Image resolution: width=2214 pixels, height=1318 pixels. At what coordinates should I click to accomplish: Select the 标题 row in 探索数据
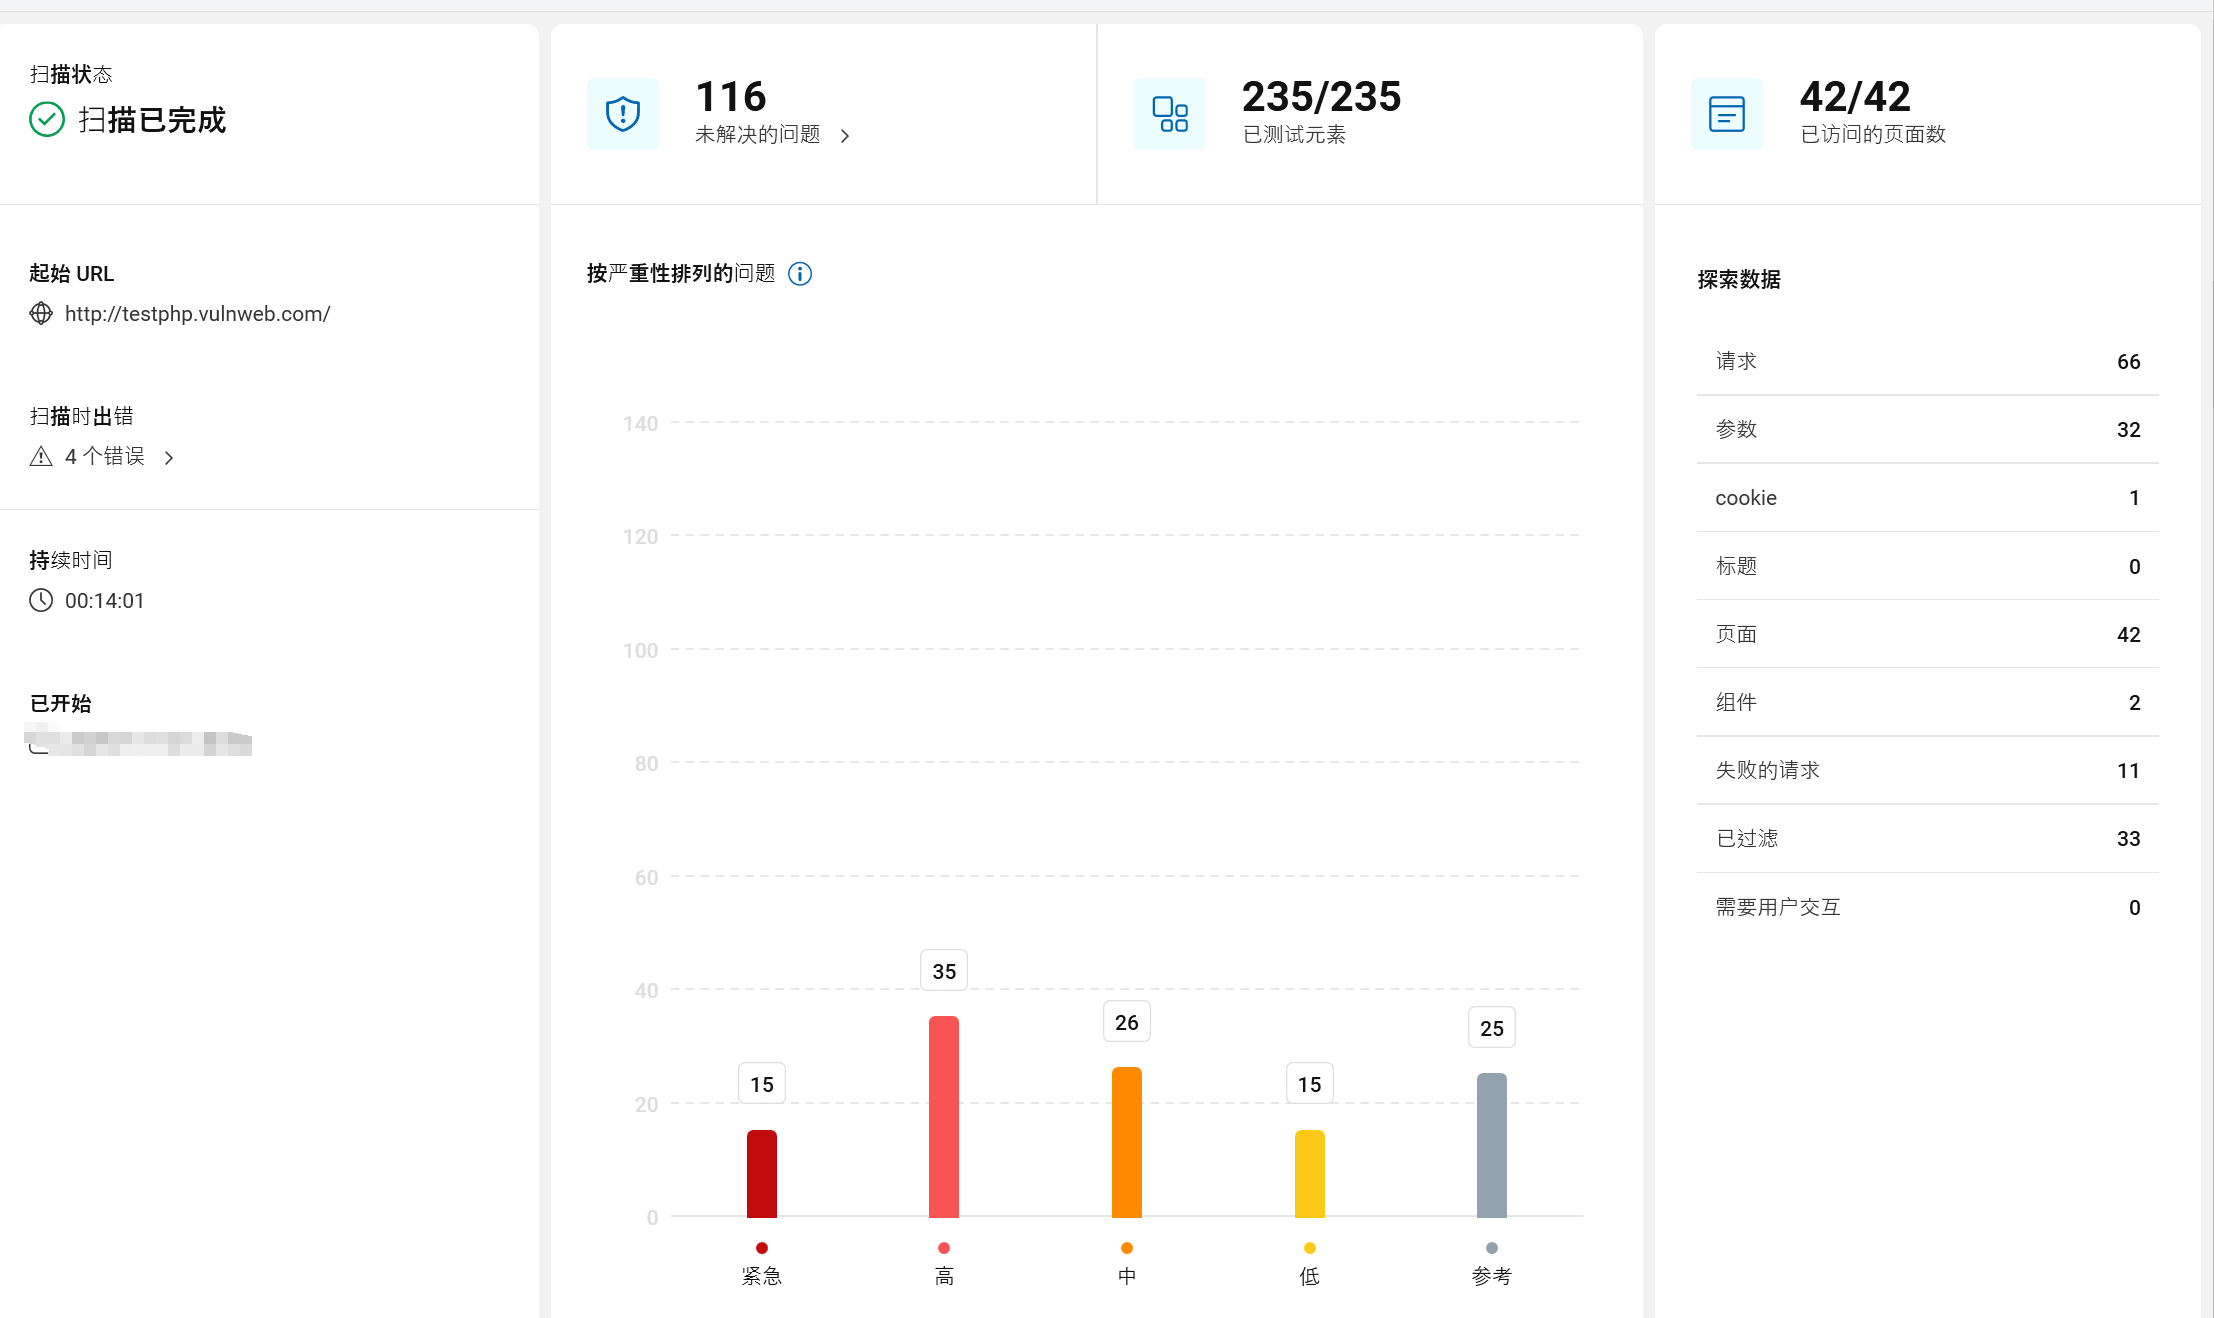pos(1928,566)
